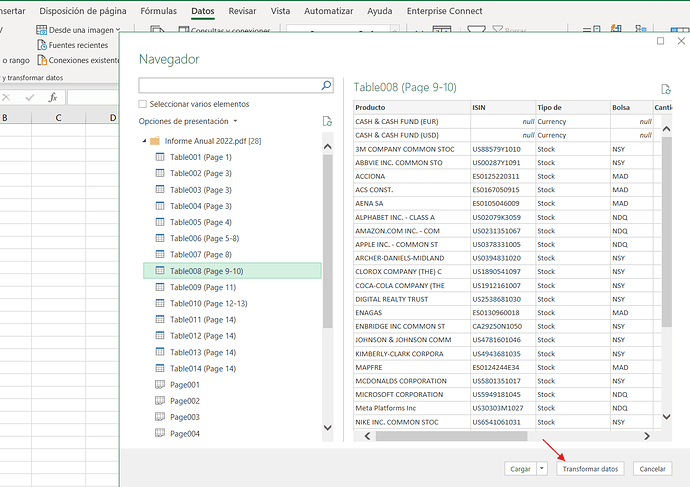Click the insert function fx icon
Screen dimensions: 690x487
(x=53, y=97)
